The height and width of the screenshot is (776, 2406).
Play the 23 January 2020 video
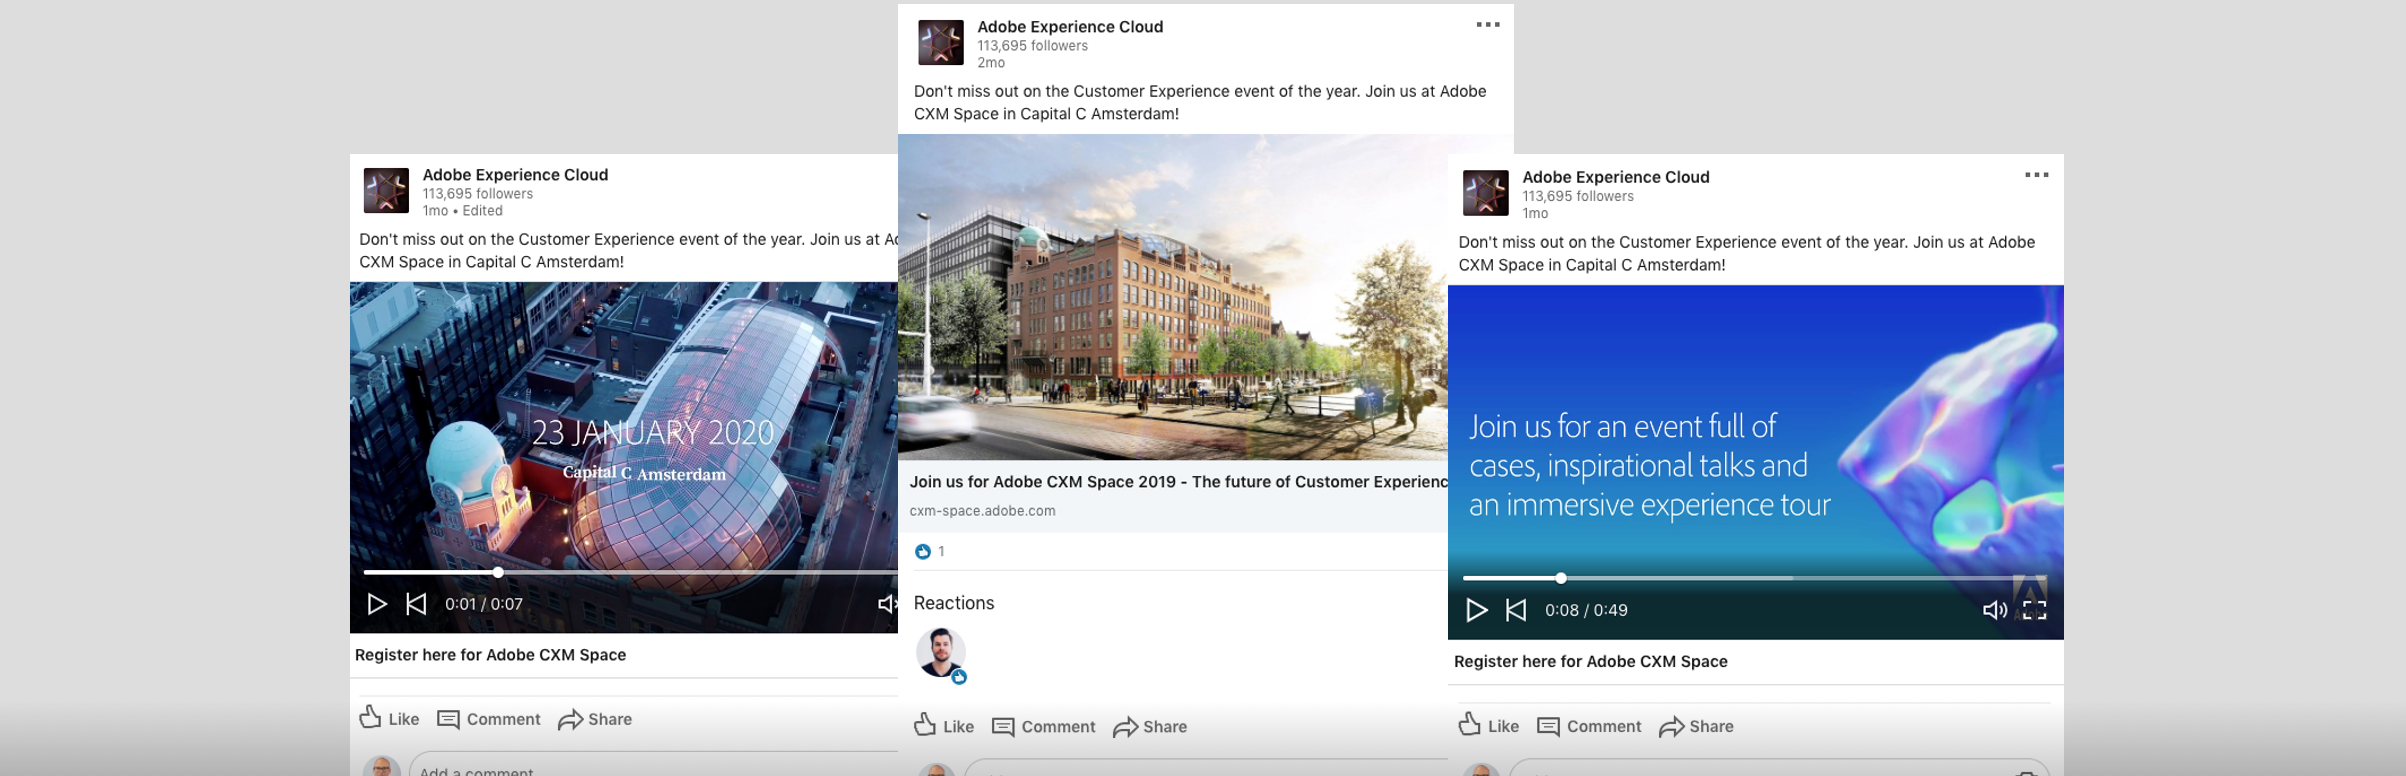pos(377,604)
